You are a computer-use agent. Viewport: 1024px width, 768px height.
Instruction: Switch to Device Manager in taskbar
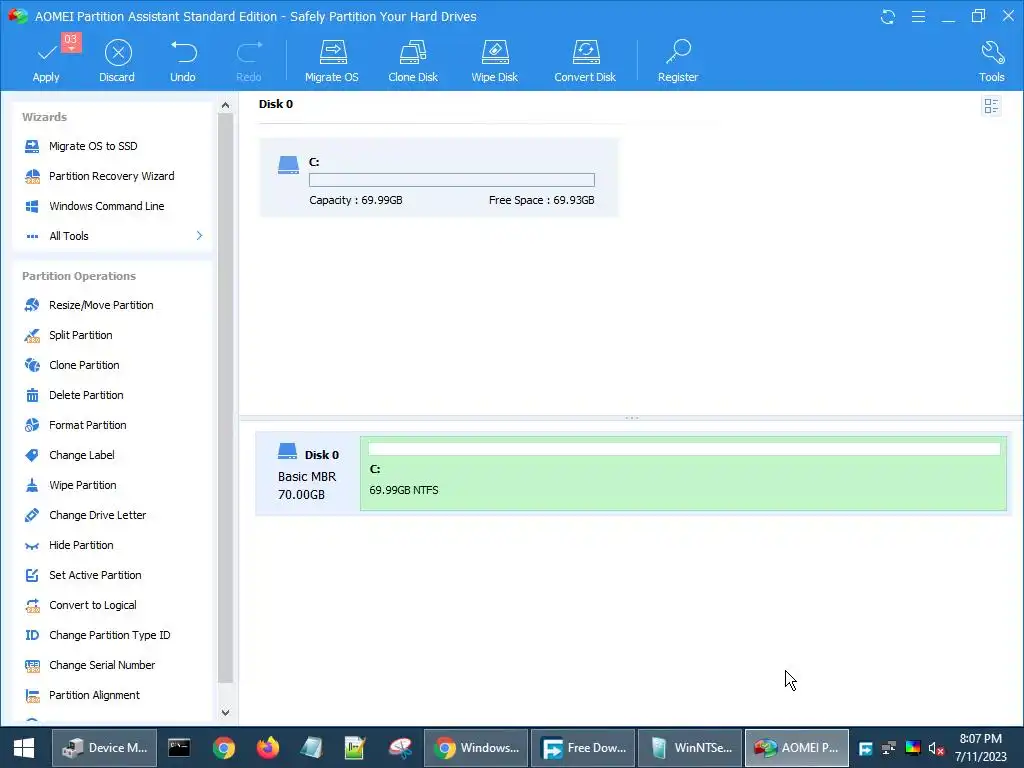coord(104,748)
